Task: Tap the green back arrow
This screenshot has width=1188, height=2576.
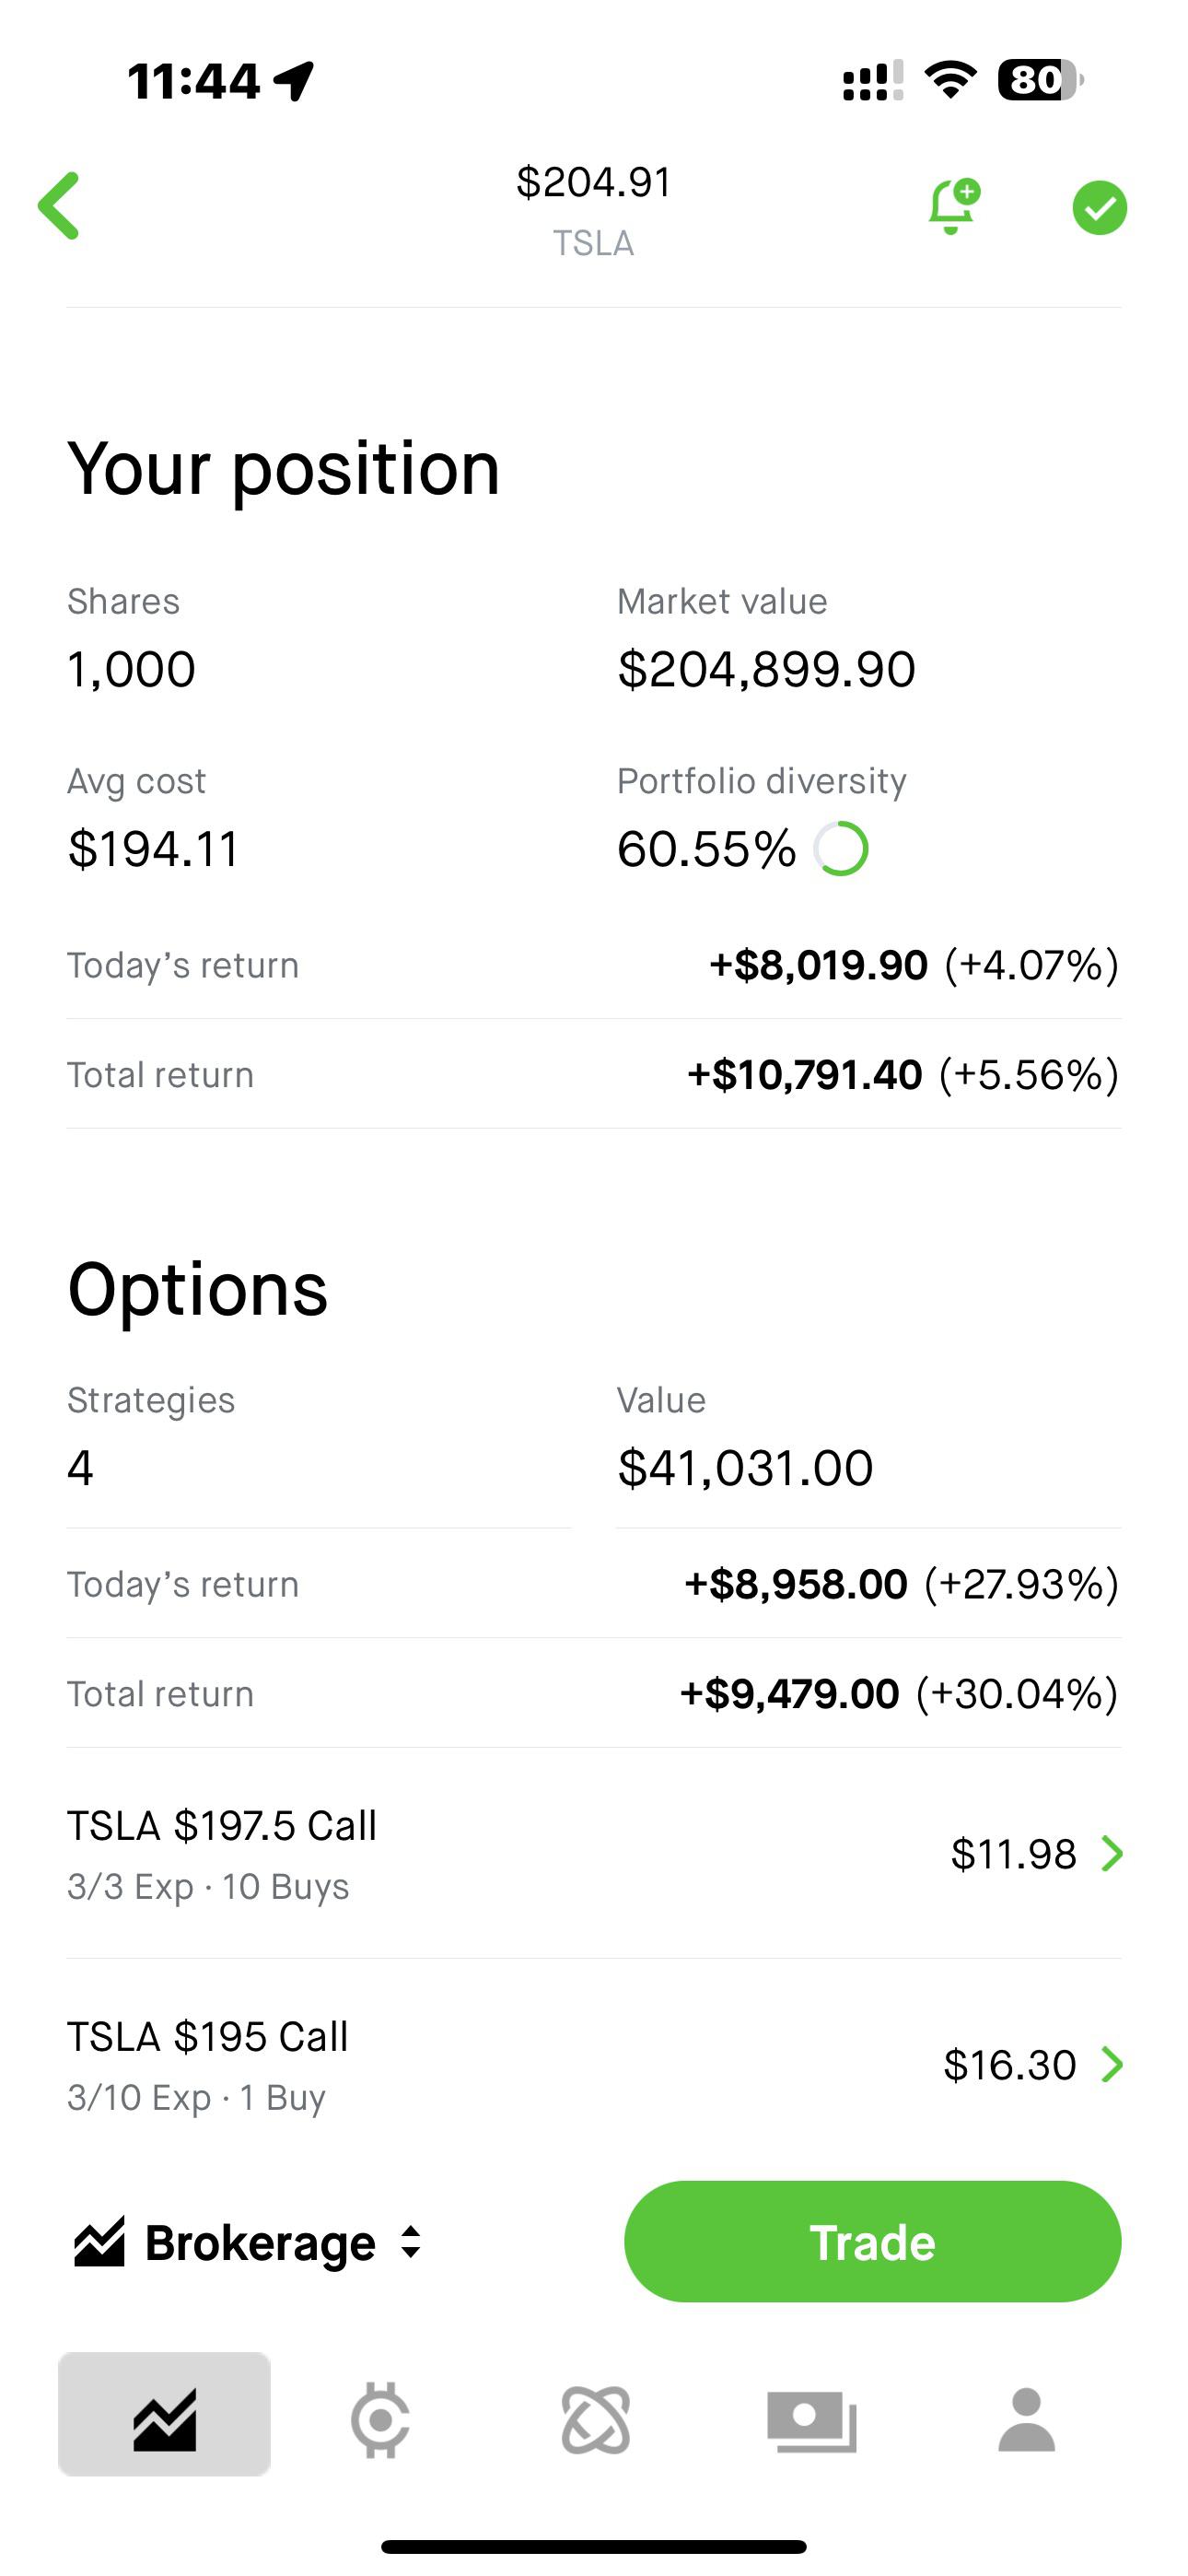Action: point(59,206)
